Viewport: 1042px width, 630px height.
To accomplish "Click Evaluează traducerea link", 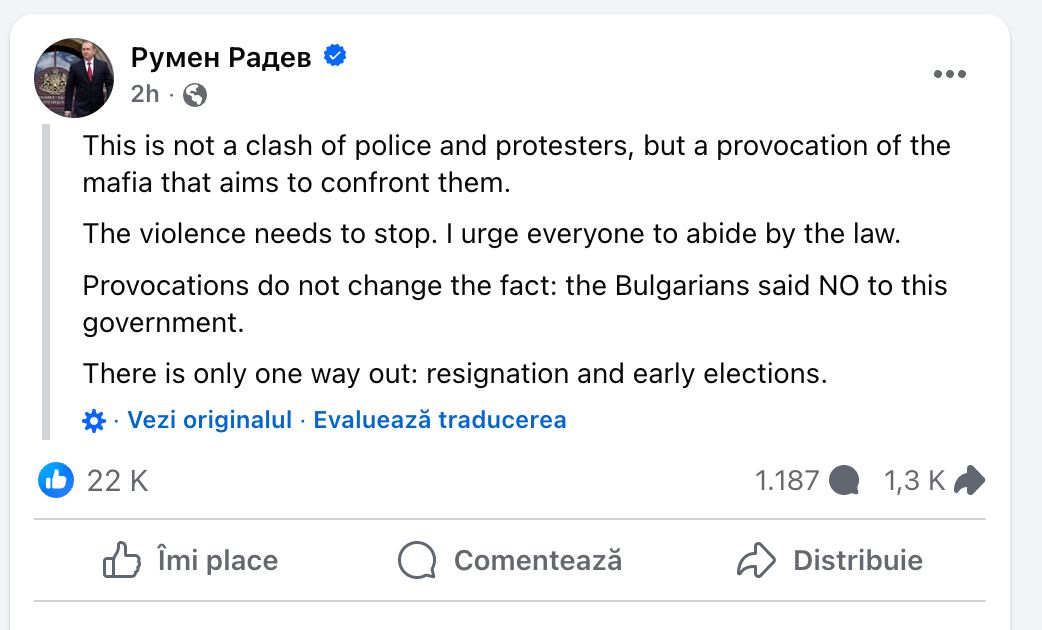I will pyautogui.click(x=440, y=420).
